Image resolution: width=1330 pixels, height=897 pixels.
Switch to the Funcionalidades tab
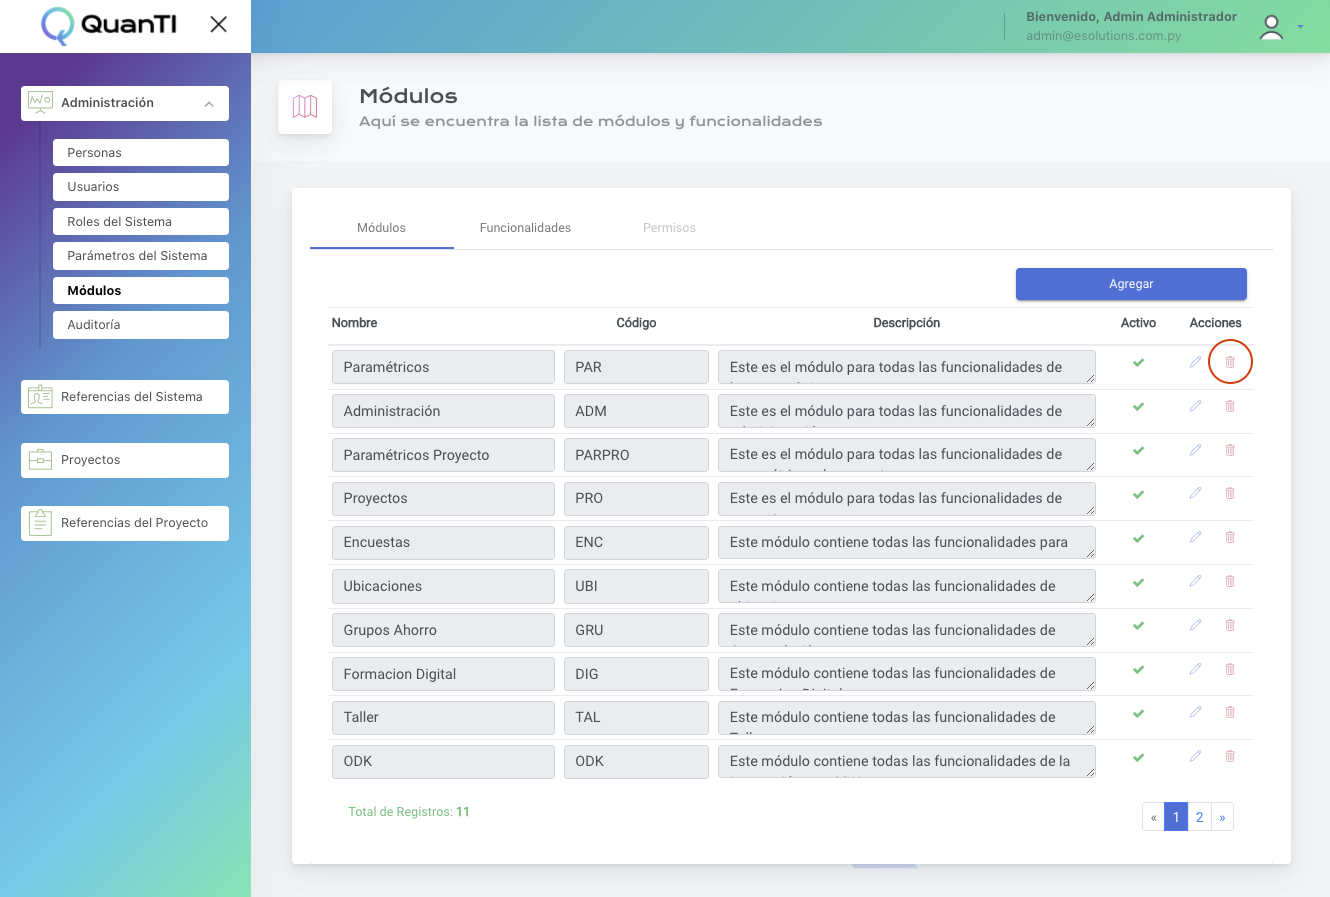(525, 228)
